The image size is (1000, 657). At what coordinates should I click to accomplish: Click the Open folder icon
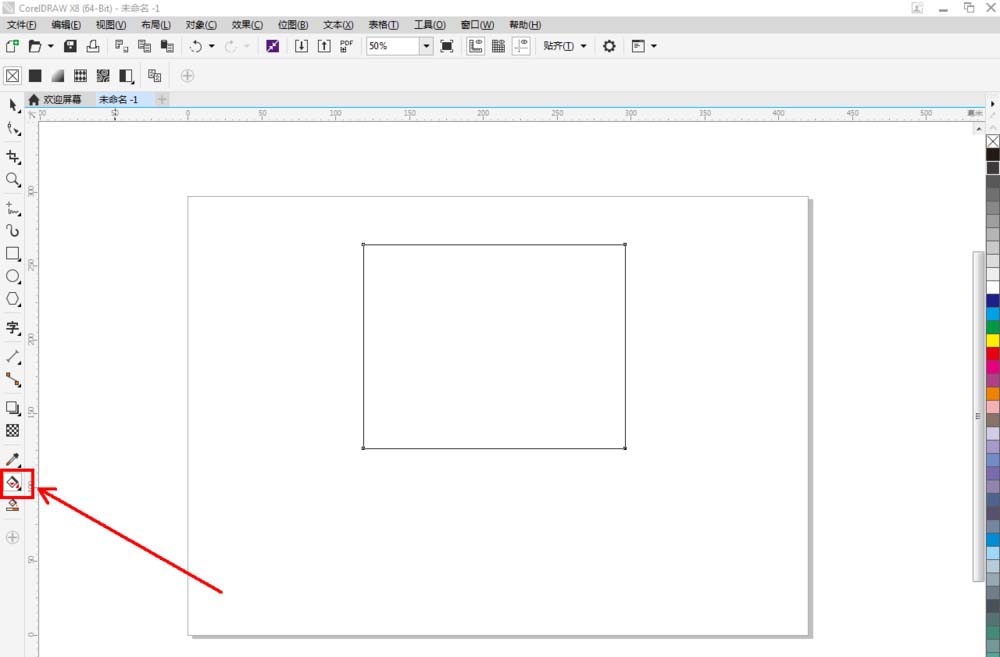pyautogui.click(x=35, y=46)
